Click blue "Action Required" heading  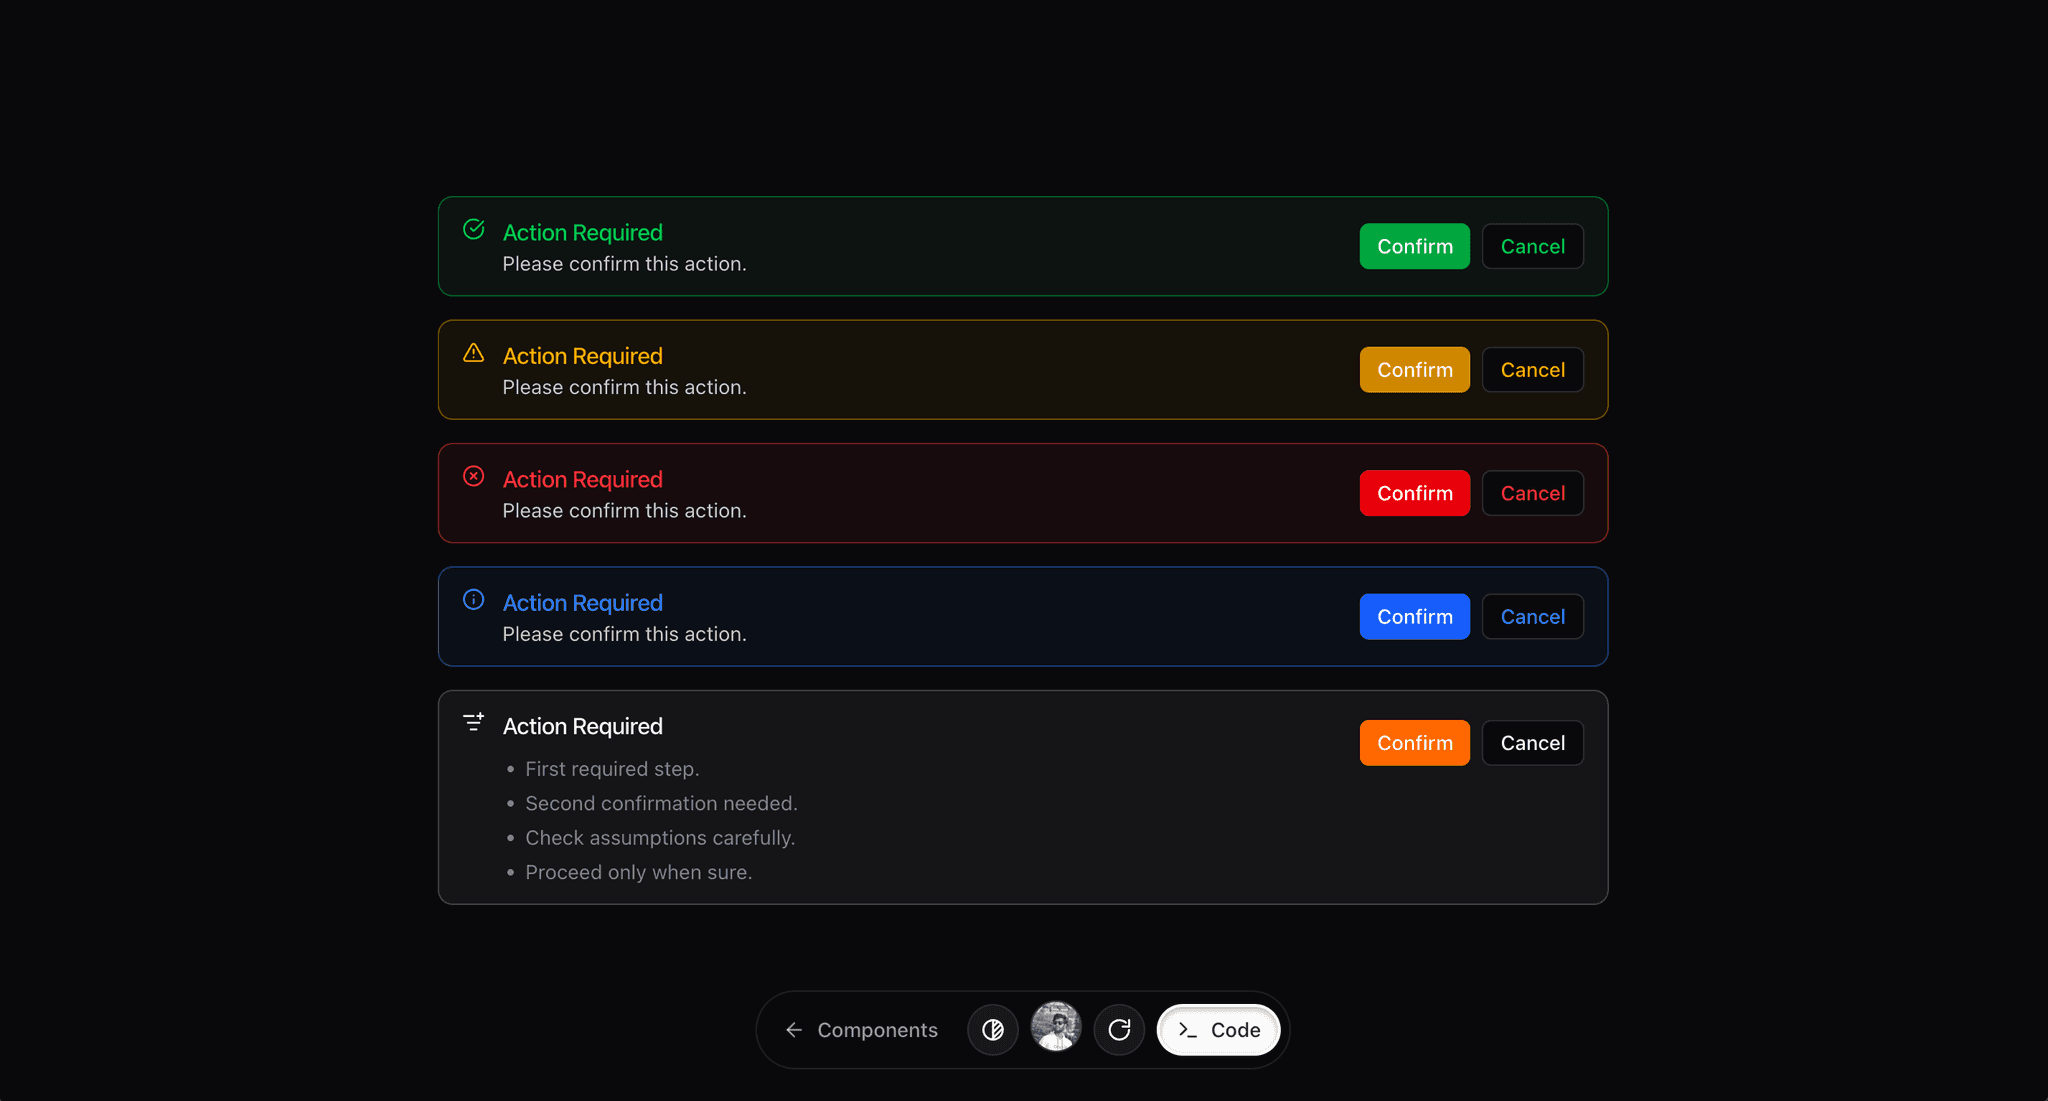[x=583, y=603]
